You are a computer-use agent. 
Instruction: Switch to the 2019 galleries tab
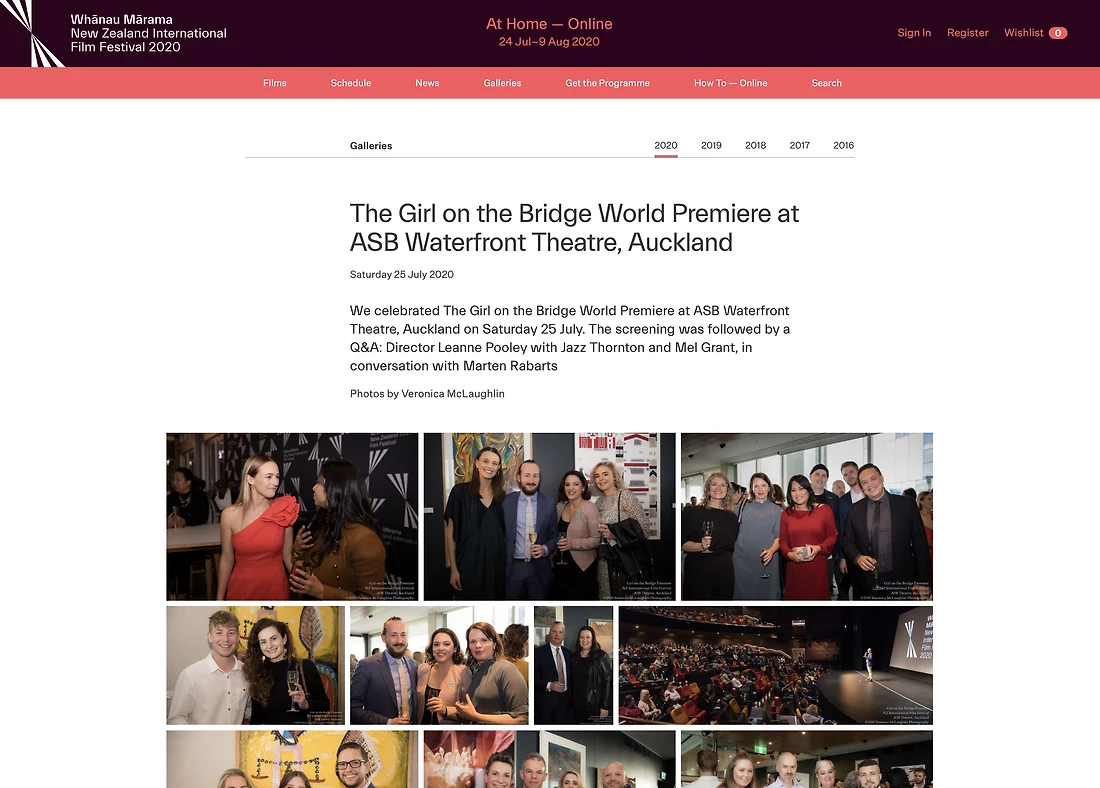click(x=711, y=145)
